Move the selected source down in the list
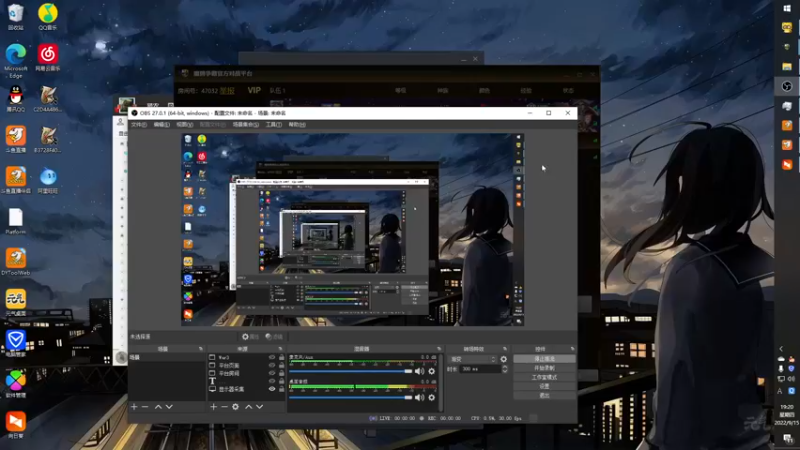The width and height of the screenshot is (800, 450). pos(260,407)
